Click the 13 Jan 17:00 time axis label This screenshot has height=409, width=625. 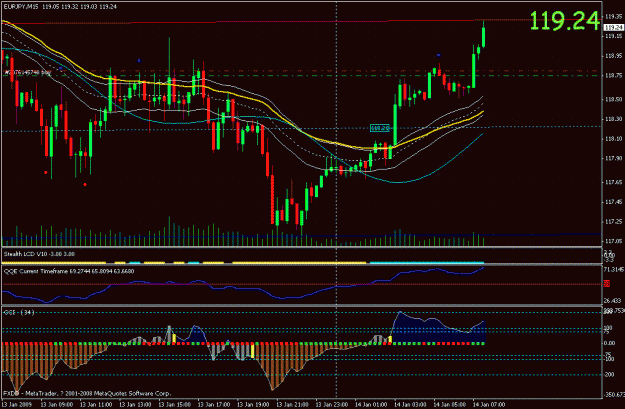point(214,405)
